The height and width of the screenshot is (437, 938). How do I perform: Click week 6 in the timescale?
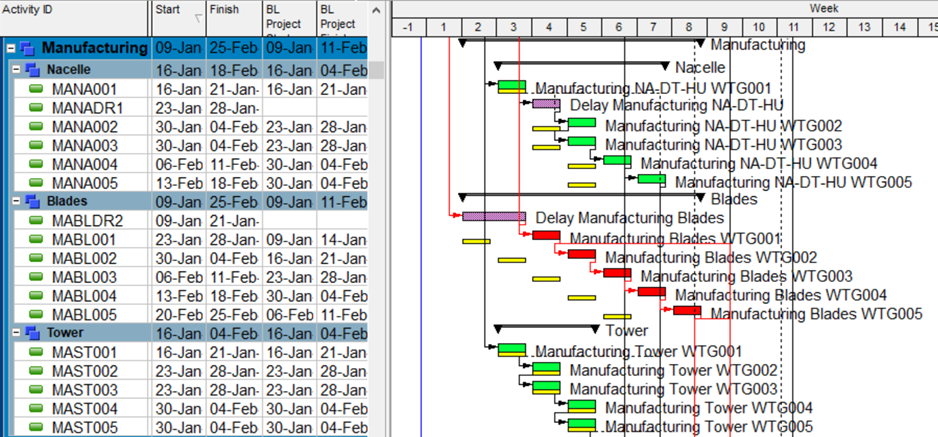[x=619, y=27]
